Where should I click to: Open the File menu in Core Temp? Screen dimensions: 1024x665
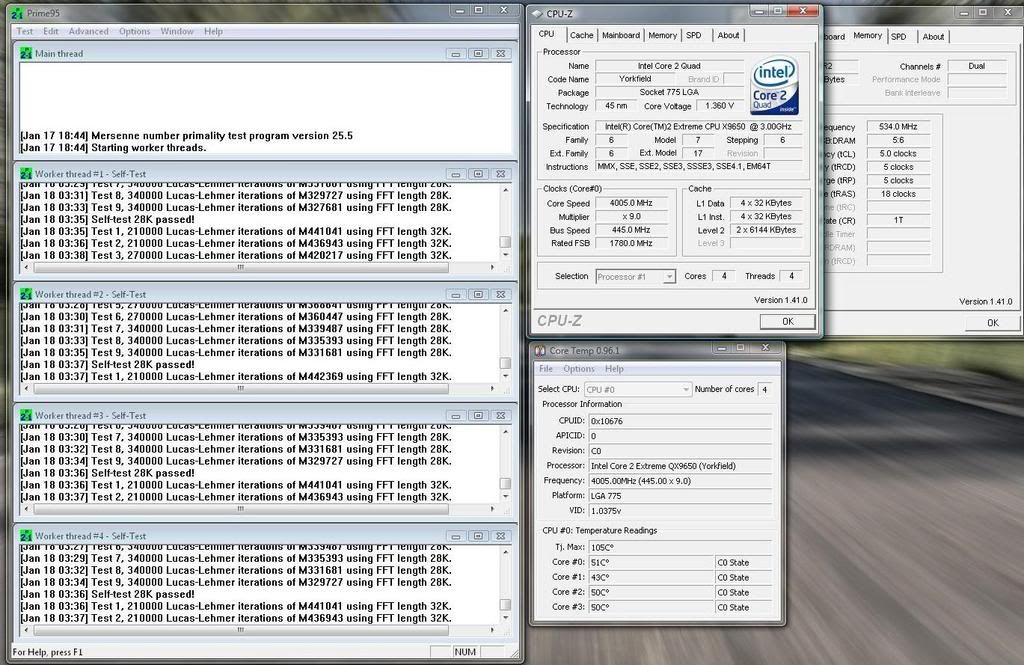click(x=546, y=369)
